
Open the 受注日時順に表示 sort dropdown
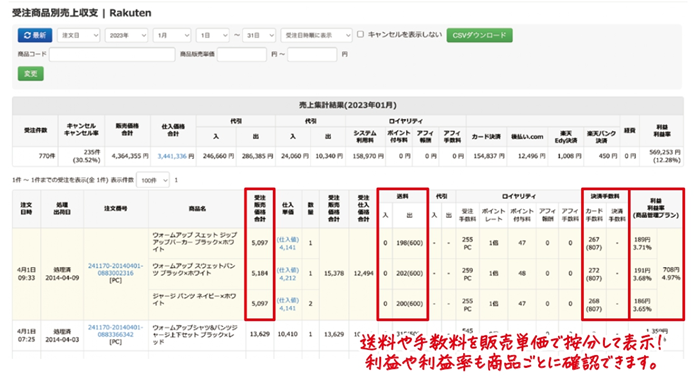click(316, 35)
